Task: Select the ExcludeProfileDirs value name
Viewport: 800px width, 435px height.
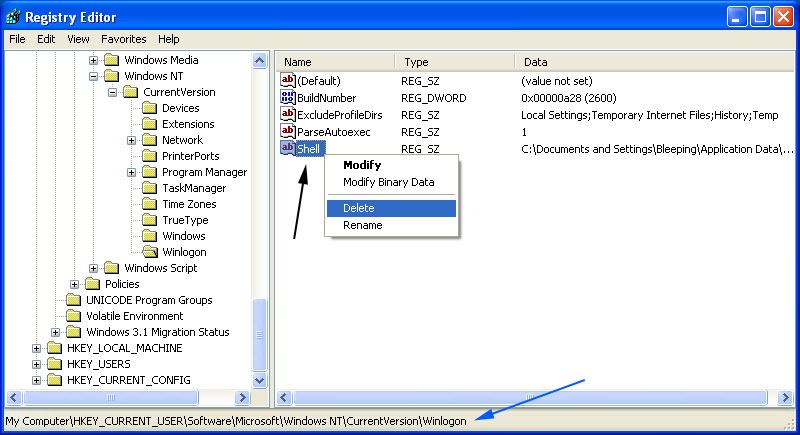Action: [340, 115]
